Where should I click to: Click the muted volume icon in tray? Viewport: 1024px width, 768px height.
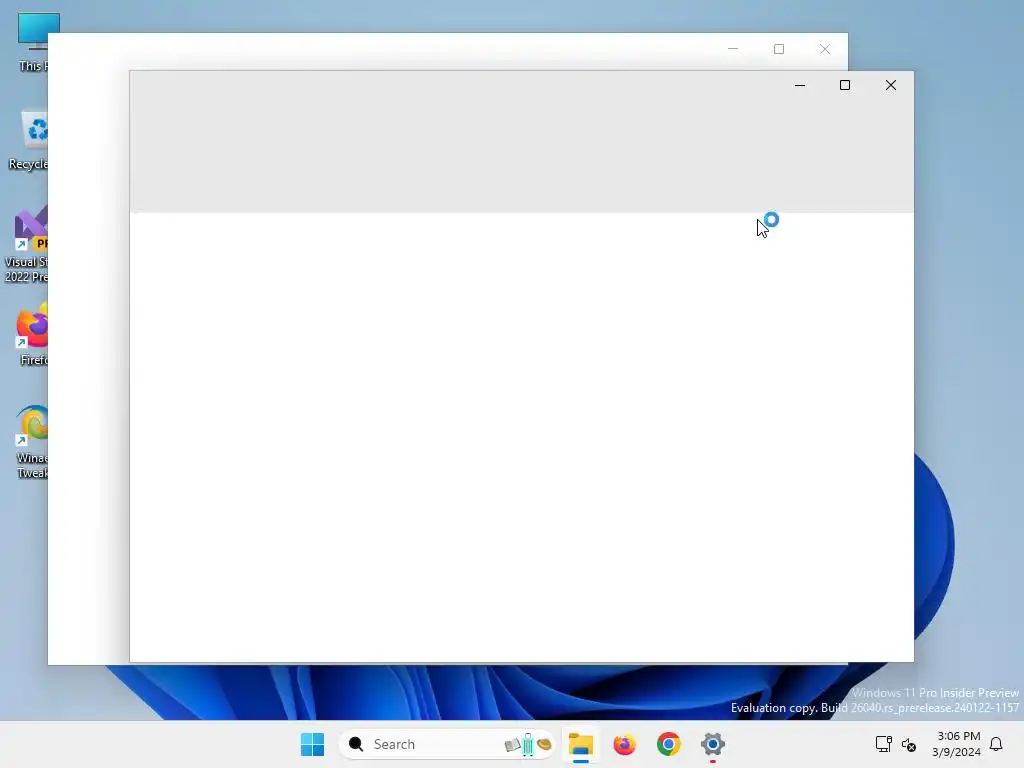[x=908, y=744]
